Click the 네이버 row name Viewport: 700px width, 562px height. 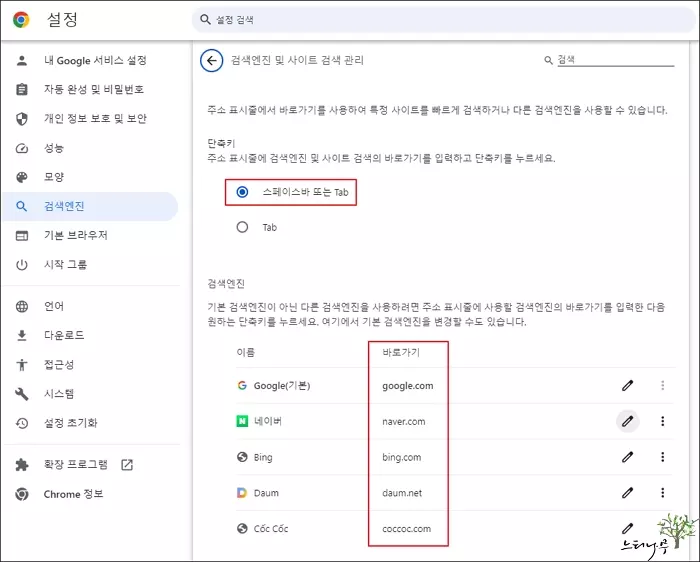click(267, 421)
